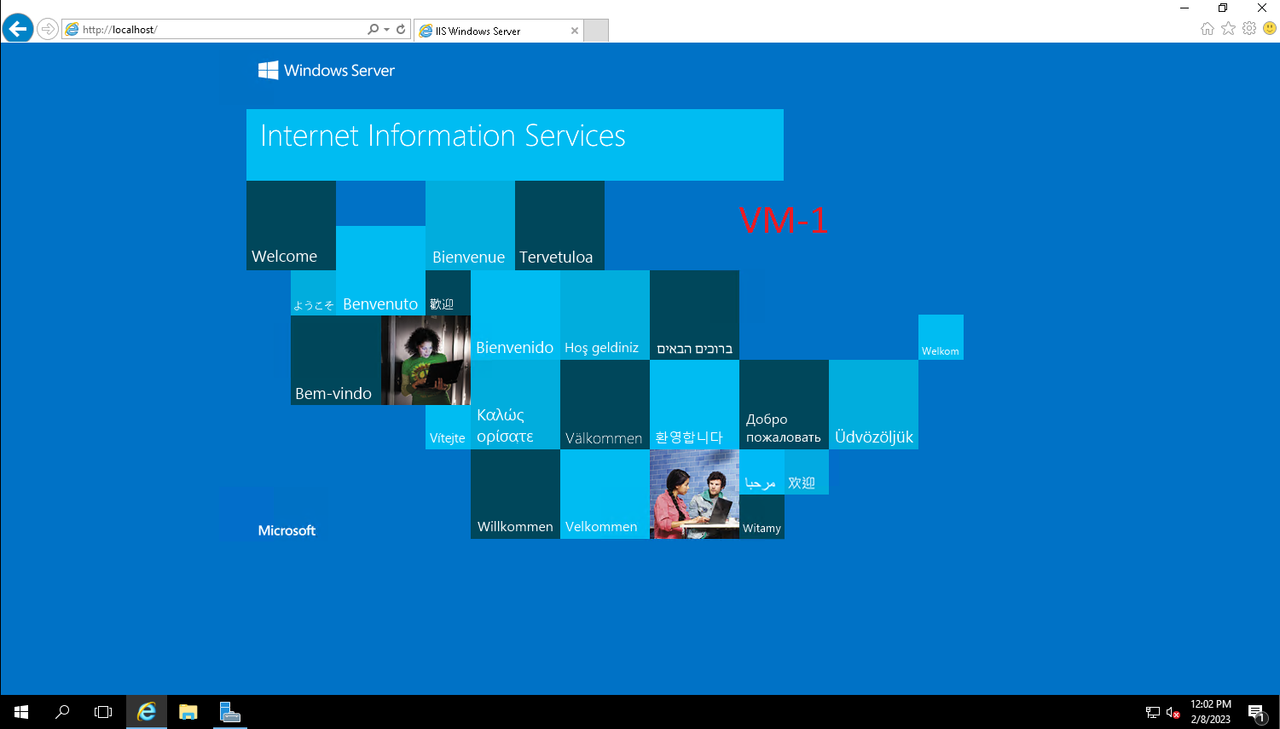This screenshot has width=1280, height=729.
Task: Open Server Manager from the taskbar
Action: 229,712
